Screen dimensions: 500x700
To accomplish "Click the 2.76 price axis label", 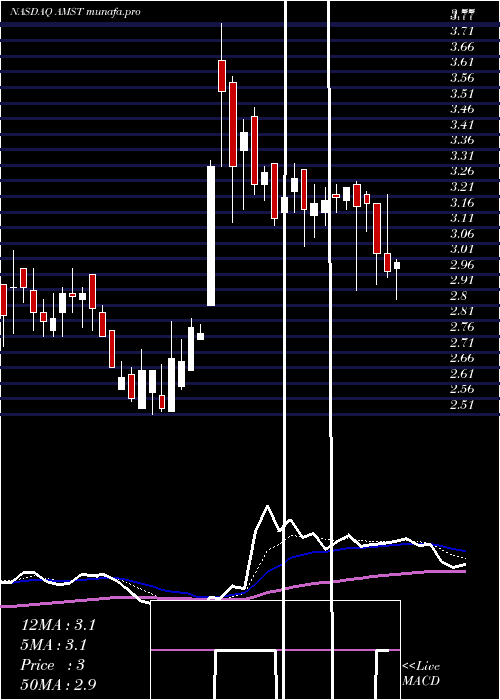I will pos(462,327).
